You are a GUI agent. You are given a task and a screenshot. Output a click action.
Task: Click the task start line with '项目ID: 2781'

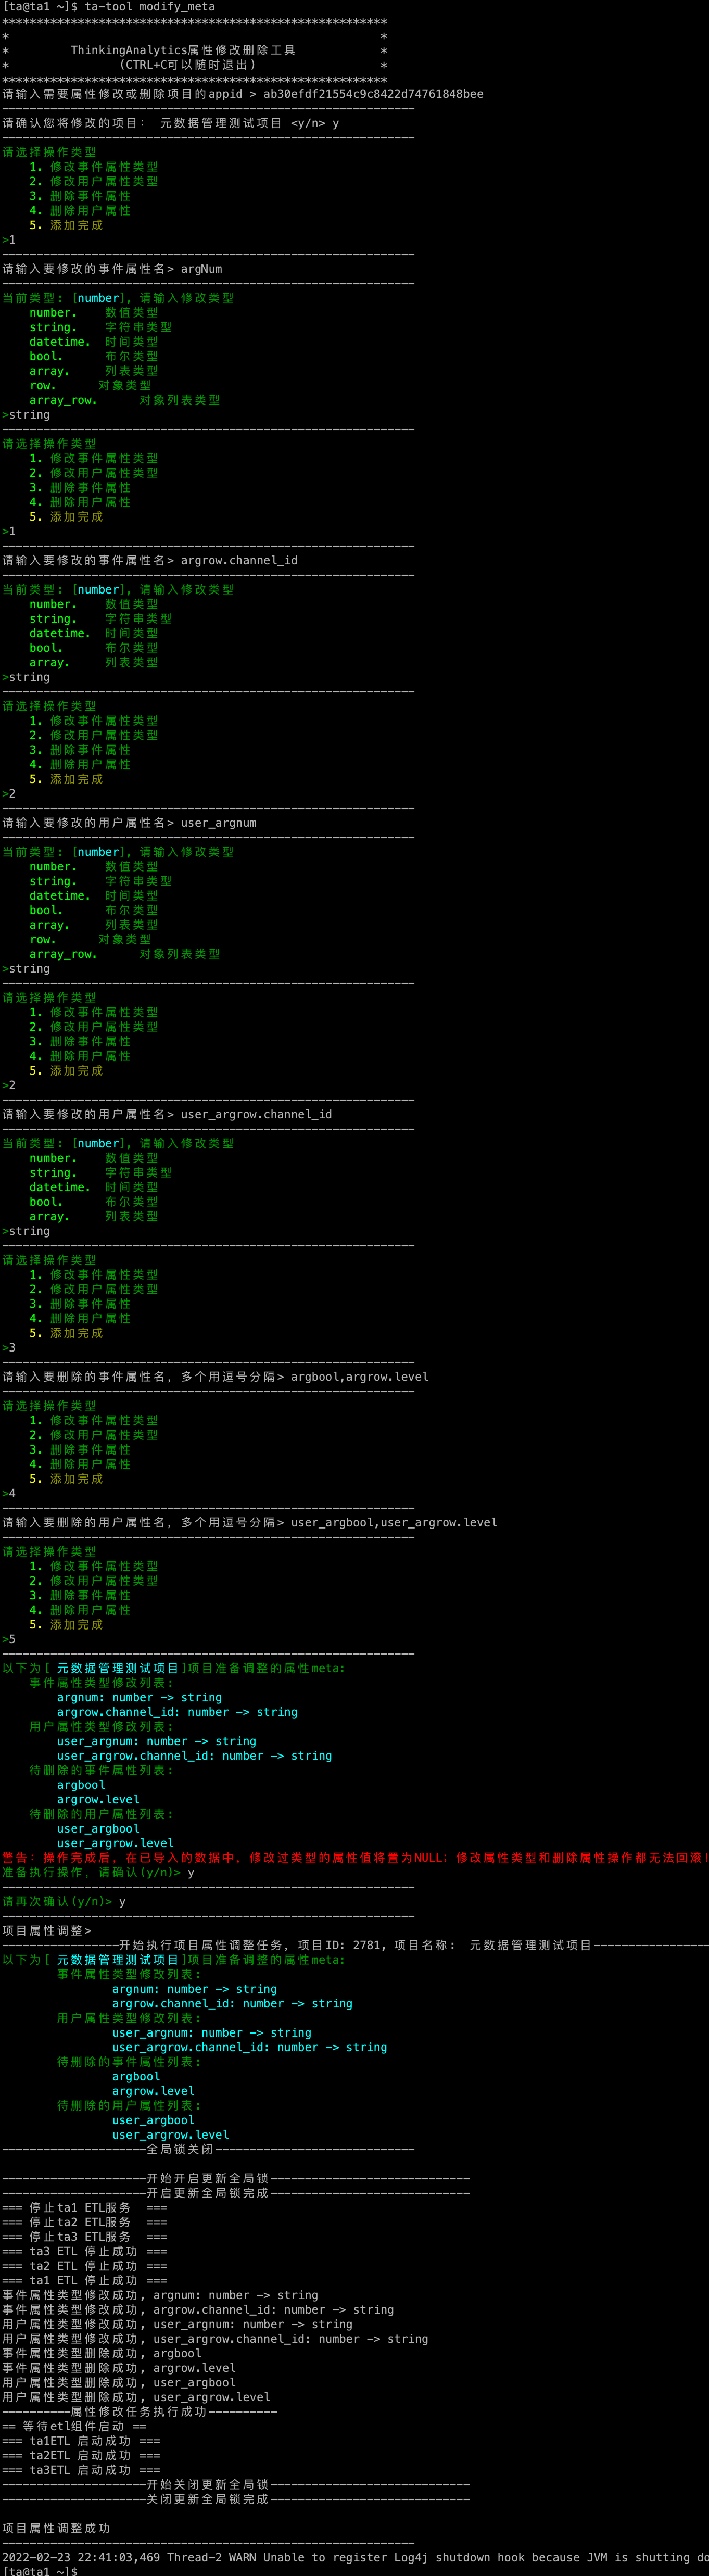point(355,1946)
